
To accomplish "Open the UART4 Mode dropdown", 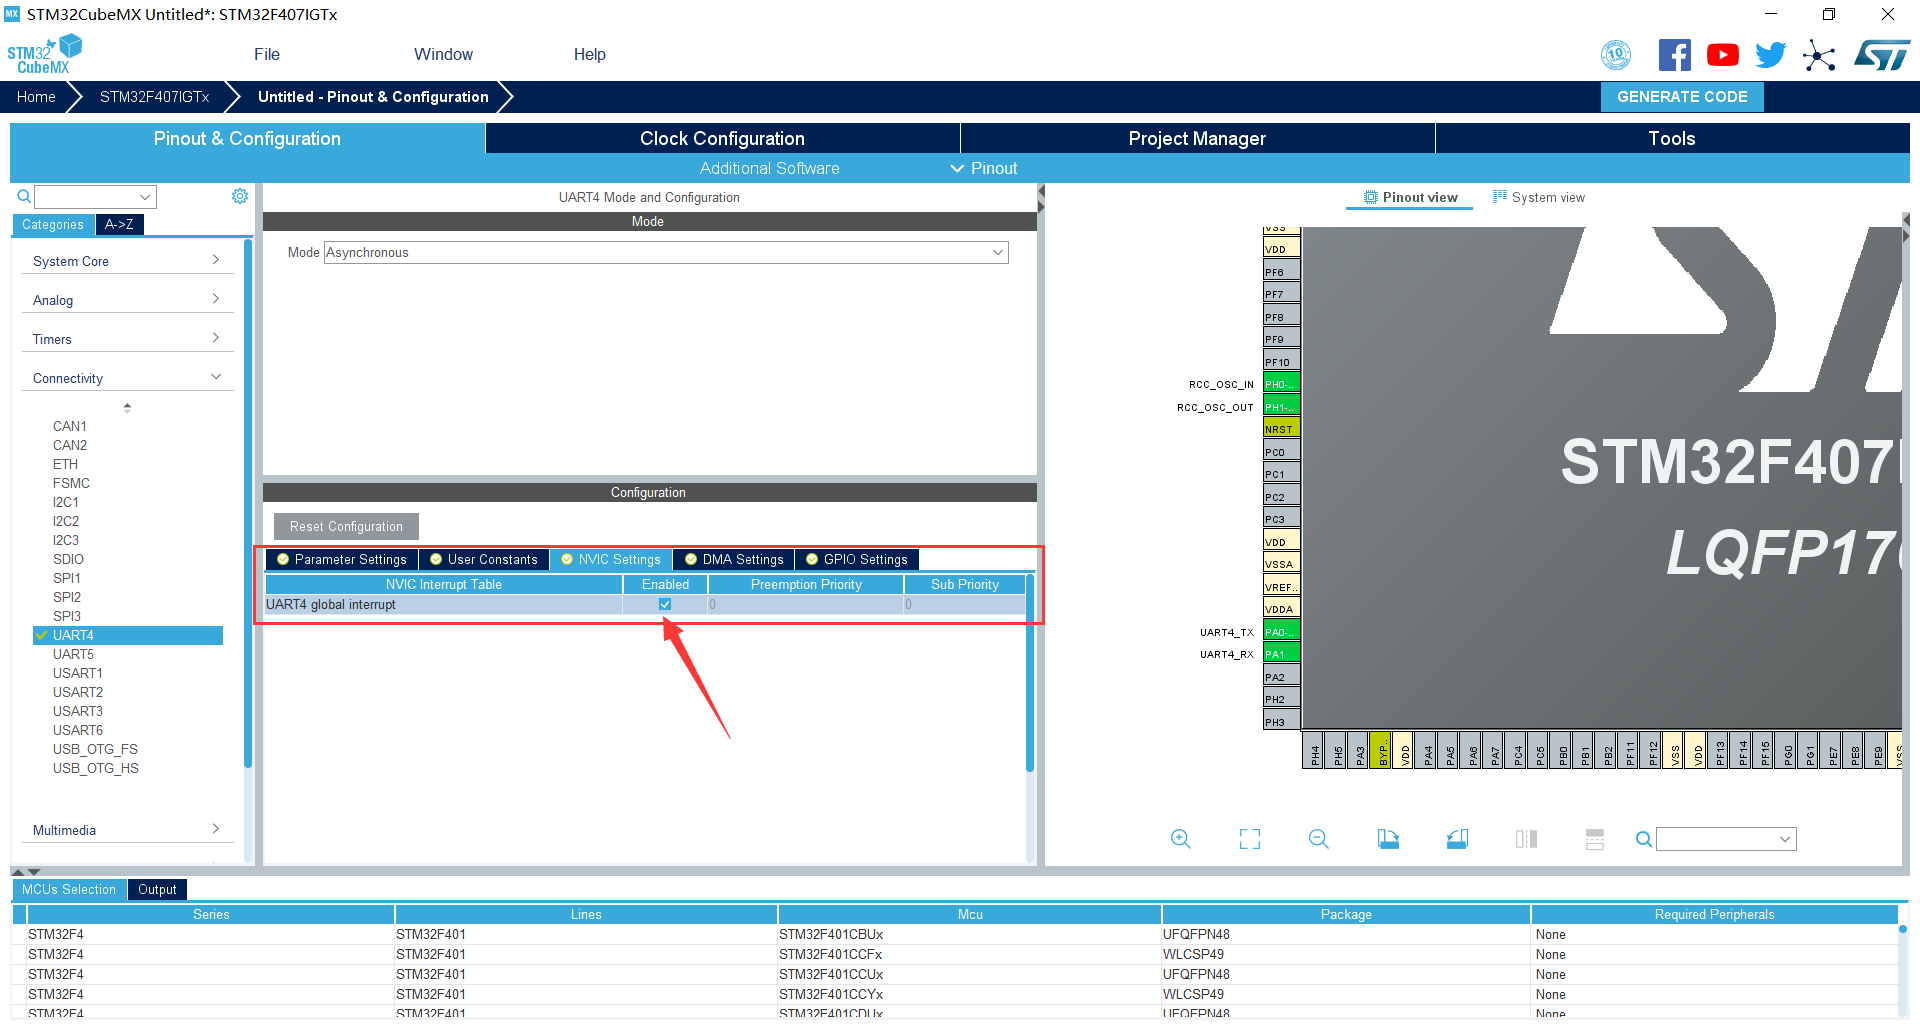I will pyautogui.click(x=666, y=253).
